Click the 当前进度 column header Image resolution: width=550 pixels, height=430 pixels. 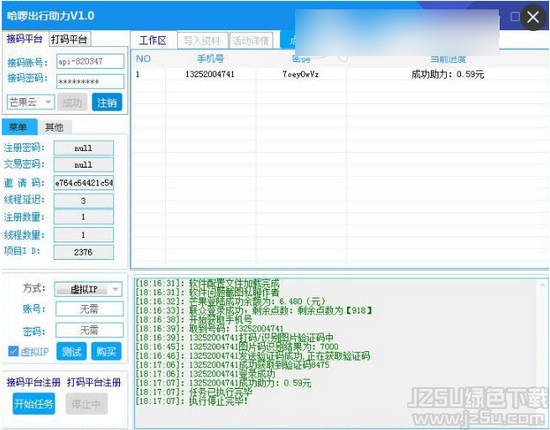448,59
